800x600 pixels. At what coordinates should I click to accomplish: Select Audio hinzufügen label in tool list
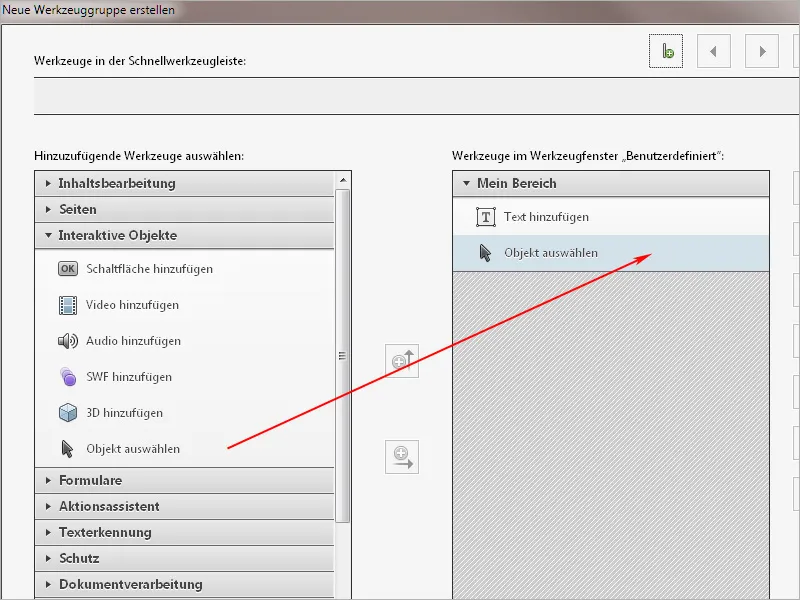[134, 341]
